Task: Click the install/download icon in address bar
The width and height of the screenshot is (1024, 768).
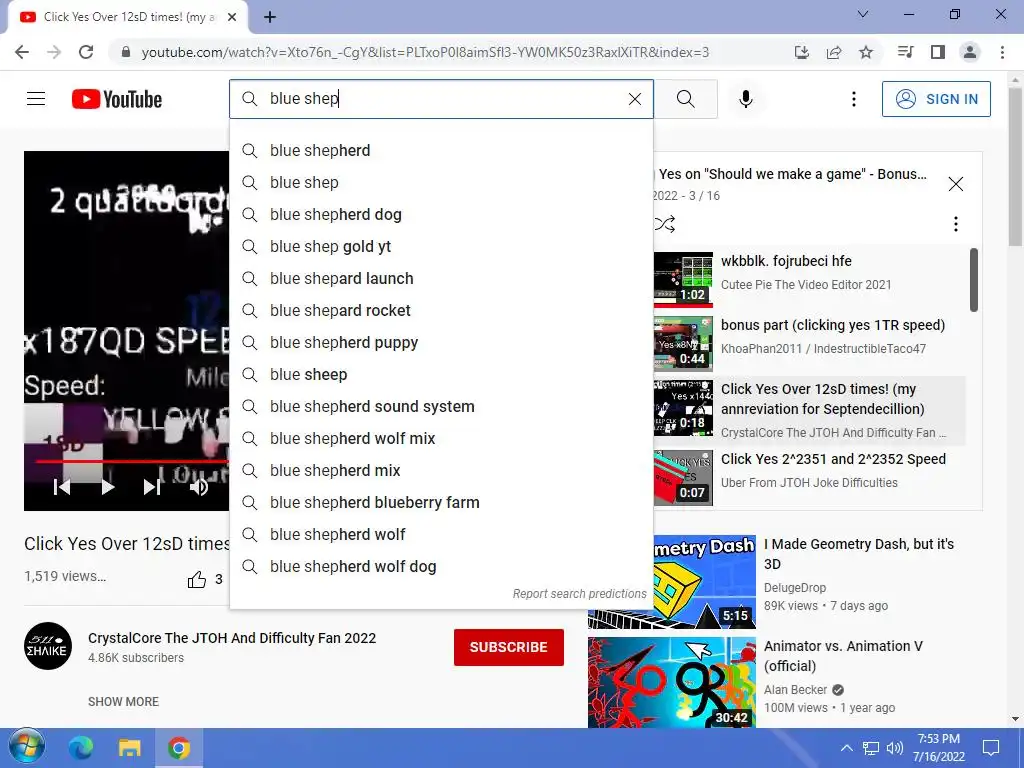Action: (802, 52)
